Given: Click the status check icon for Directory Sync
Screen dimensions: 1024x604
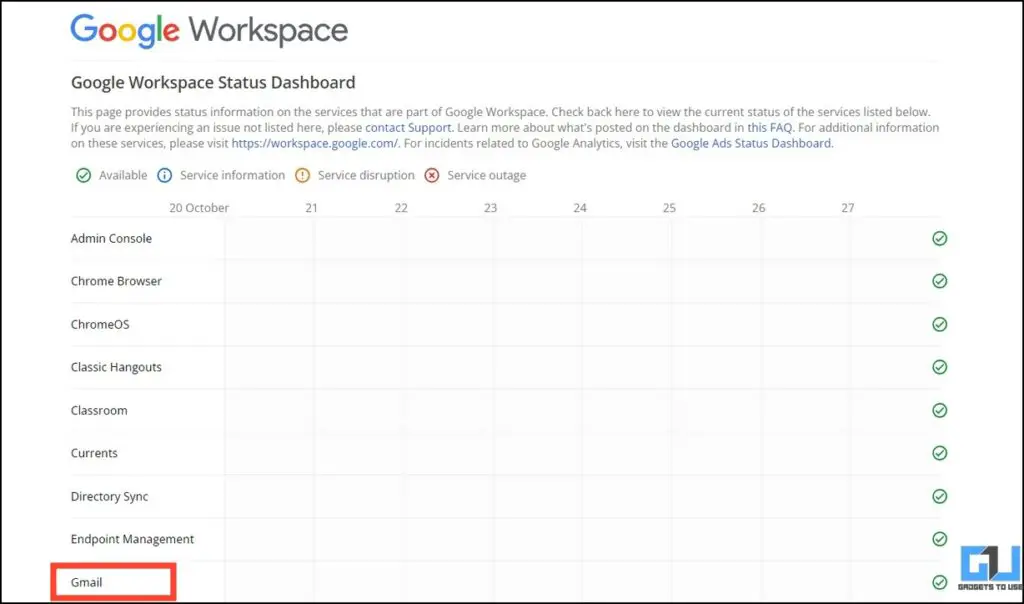Looking at the screenshot, I should click(x=939, y=496).
